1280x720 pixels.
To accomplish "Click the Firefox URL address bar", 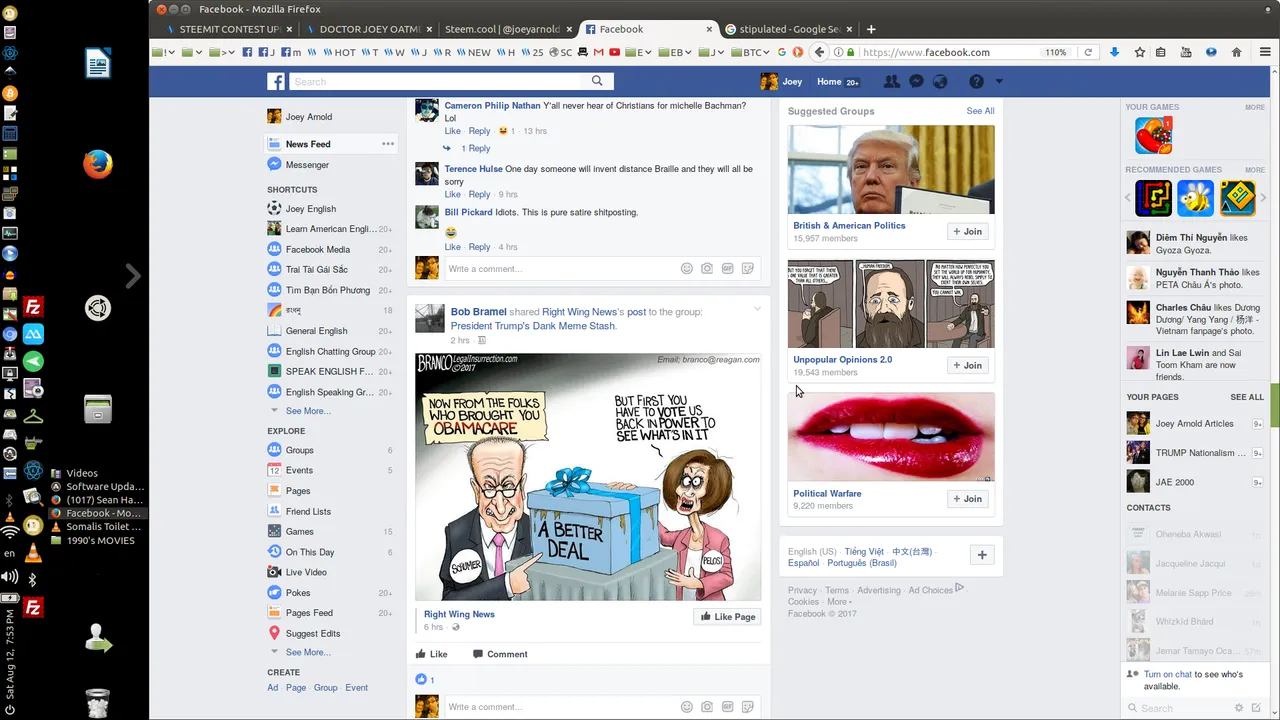I will point(948,52).
